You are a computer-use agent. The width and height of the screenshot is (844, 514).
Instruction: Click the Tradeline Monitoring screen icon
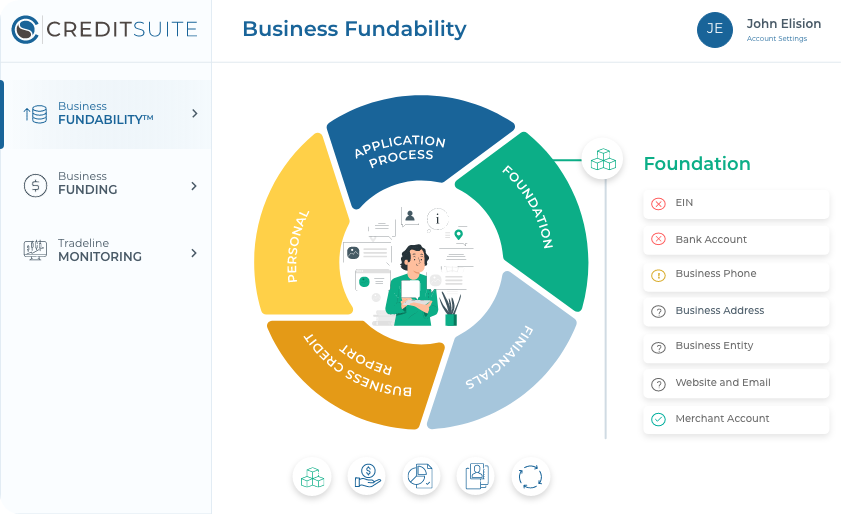35,250
